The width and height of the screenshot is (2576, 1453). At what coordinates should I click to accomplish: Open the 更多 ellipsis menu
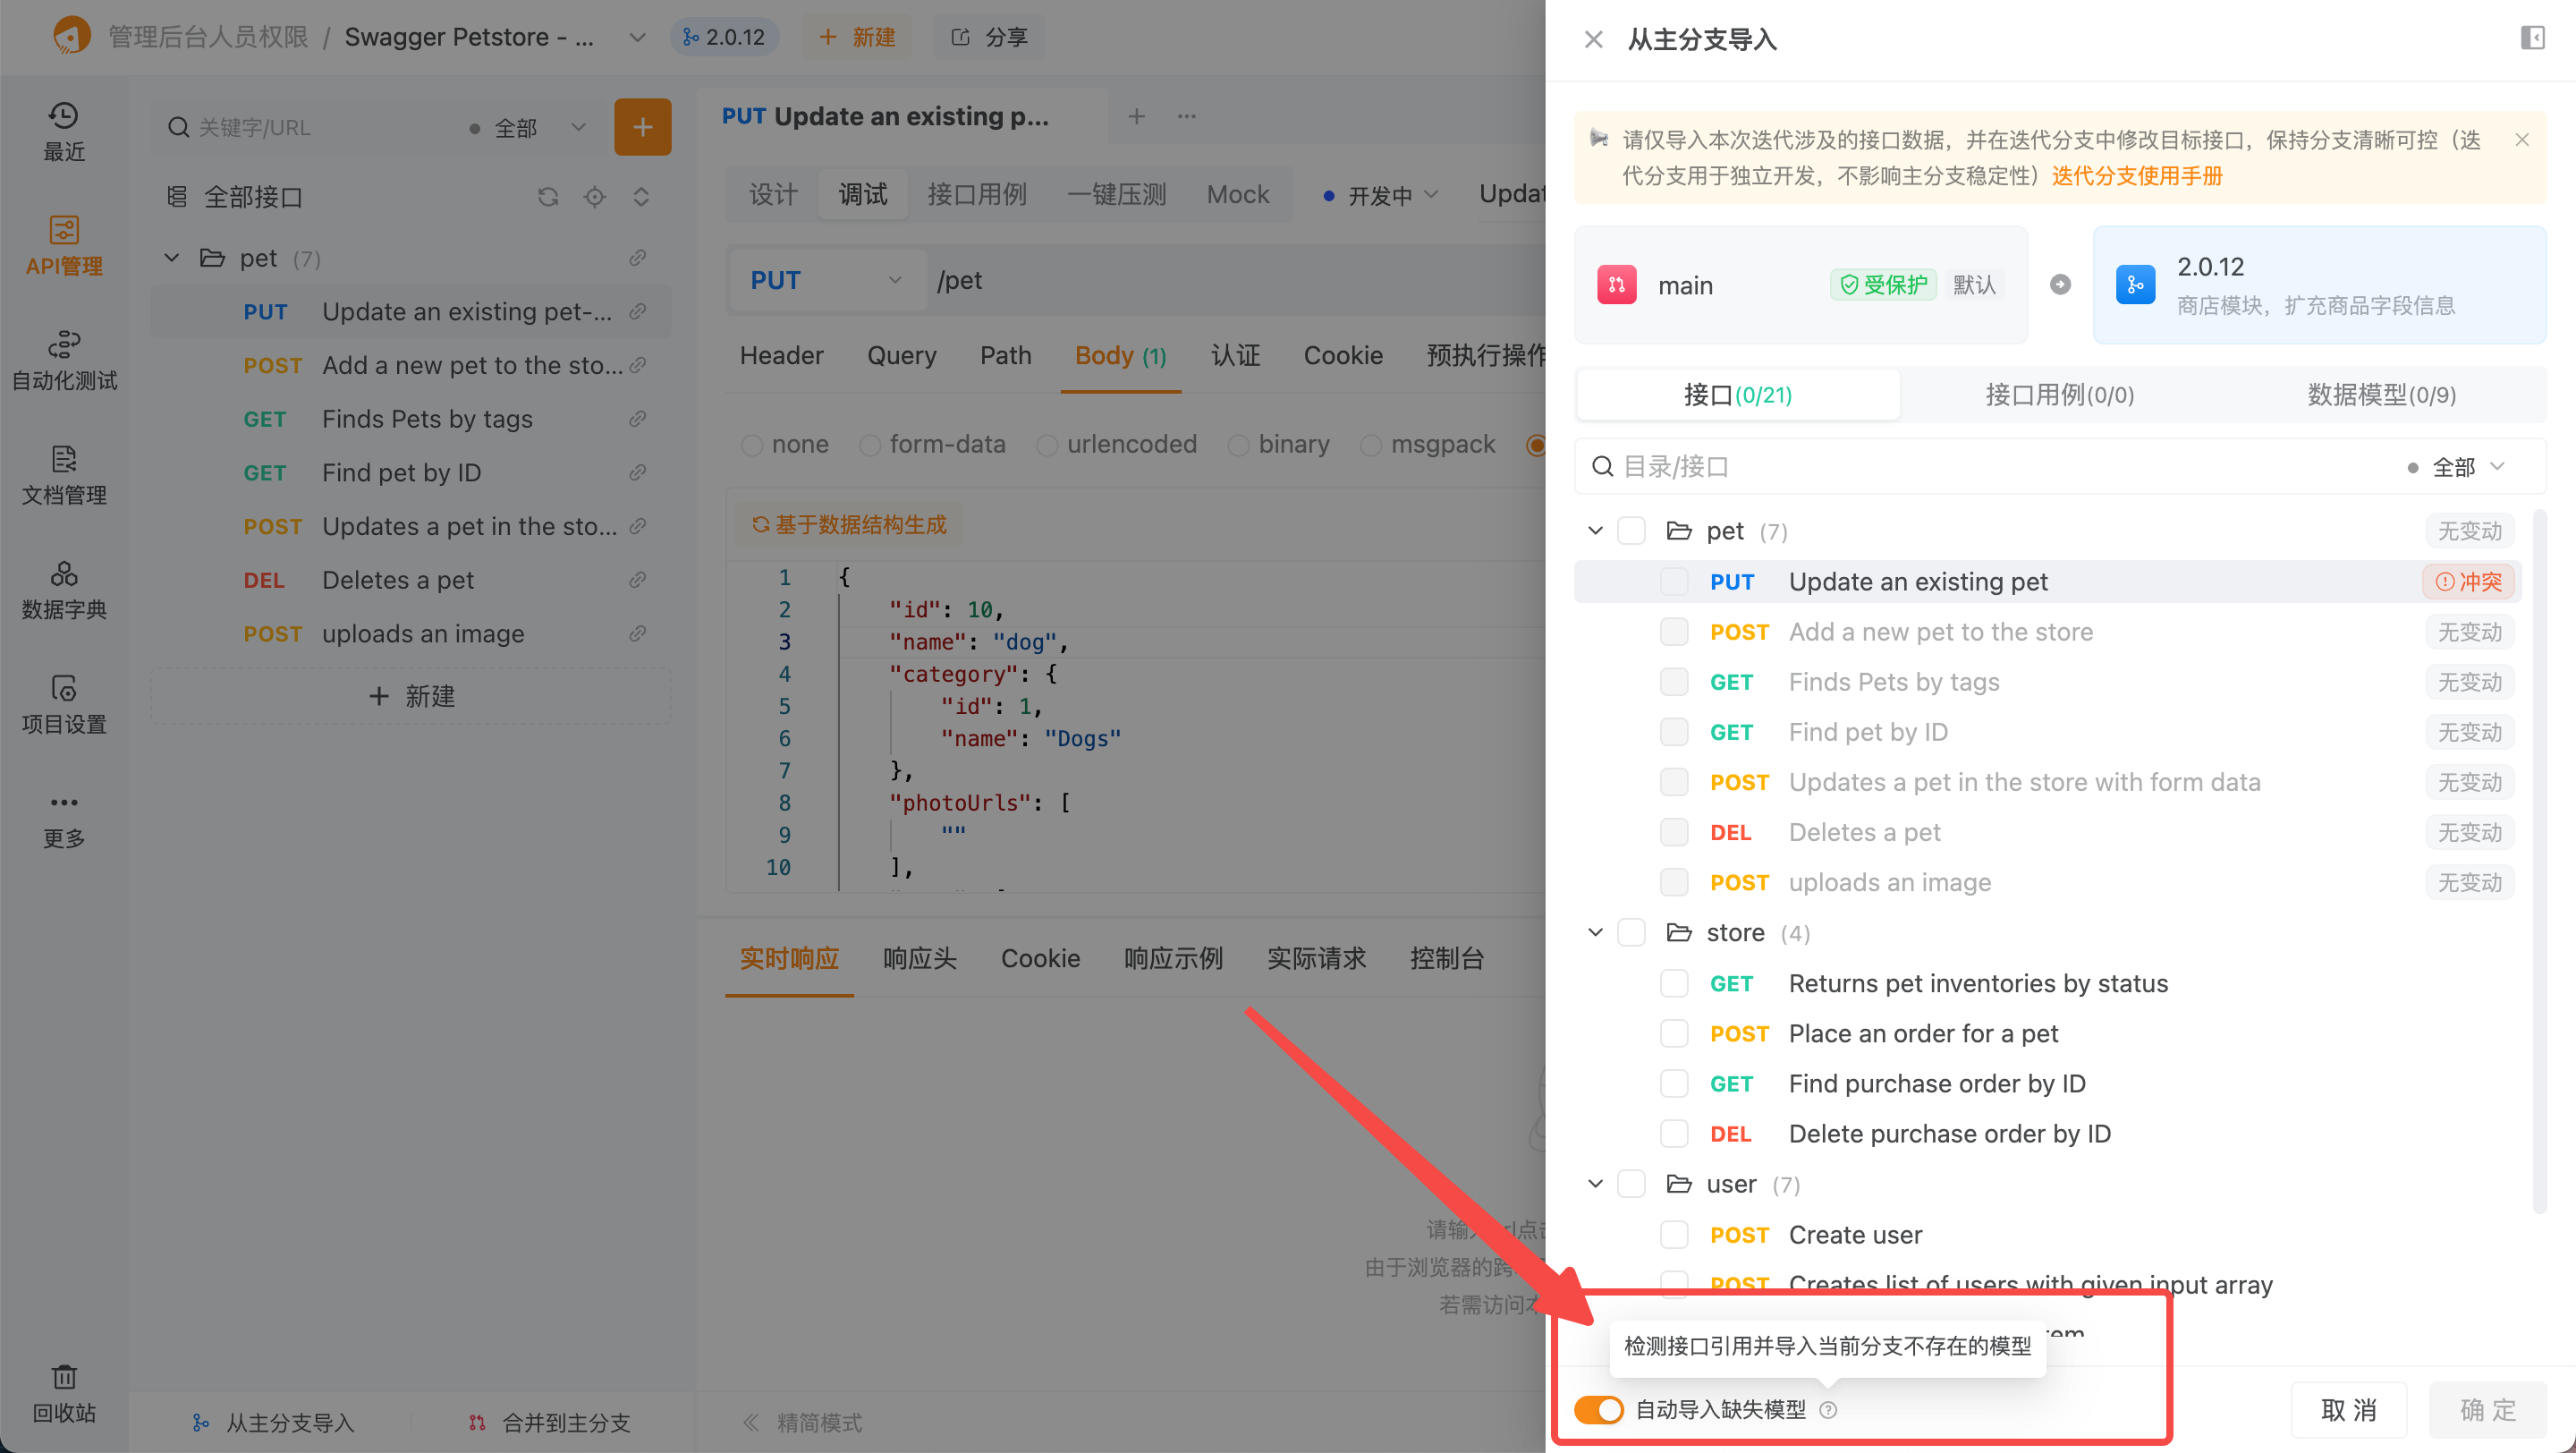(x=64, y=820)
